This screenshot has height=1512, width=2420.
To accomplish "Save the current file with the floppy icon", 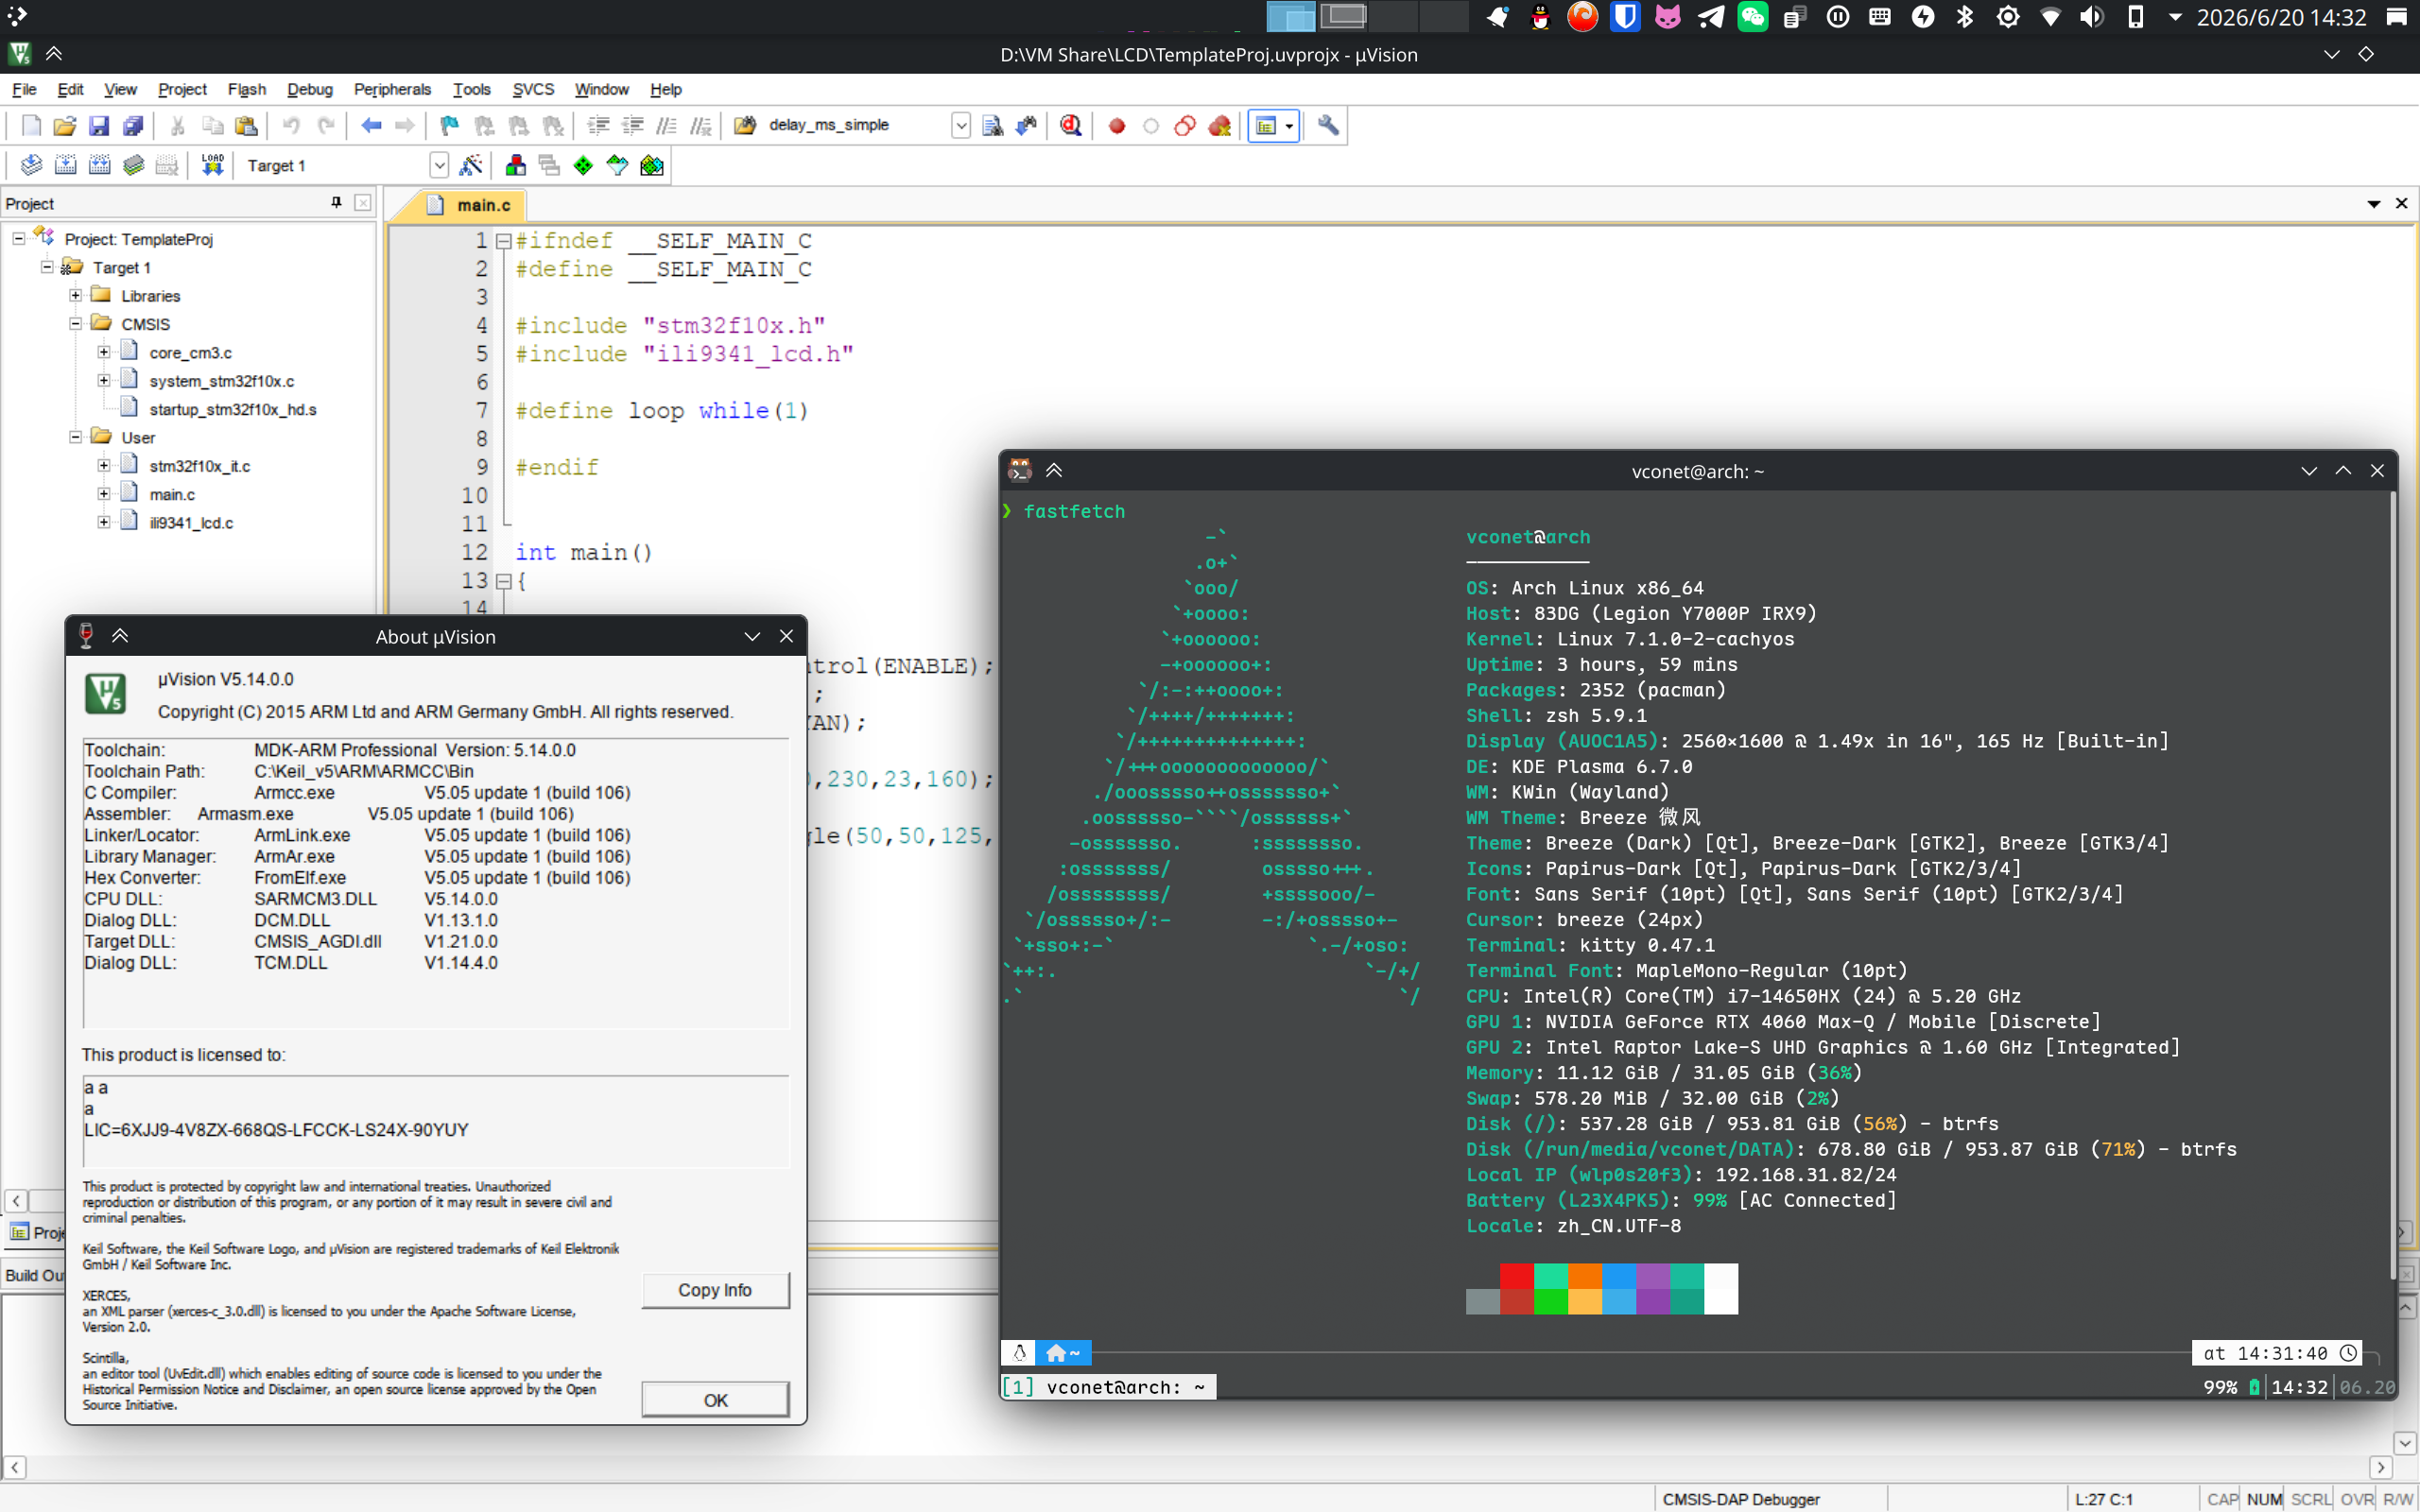I will [x=98, y=125].
